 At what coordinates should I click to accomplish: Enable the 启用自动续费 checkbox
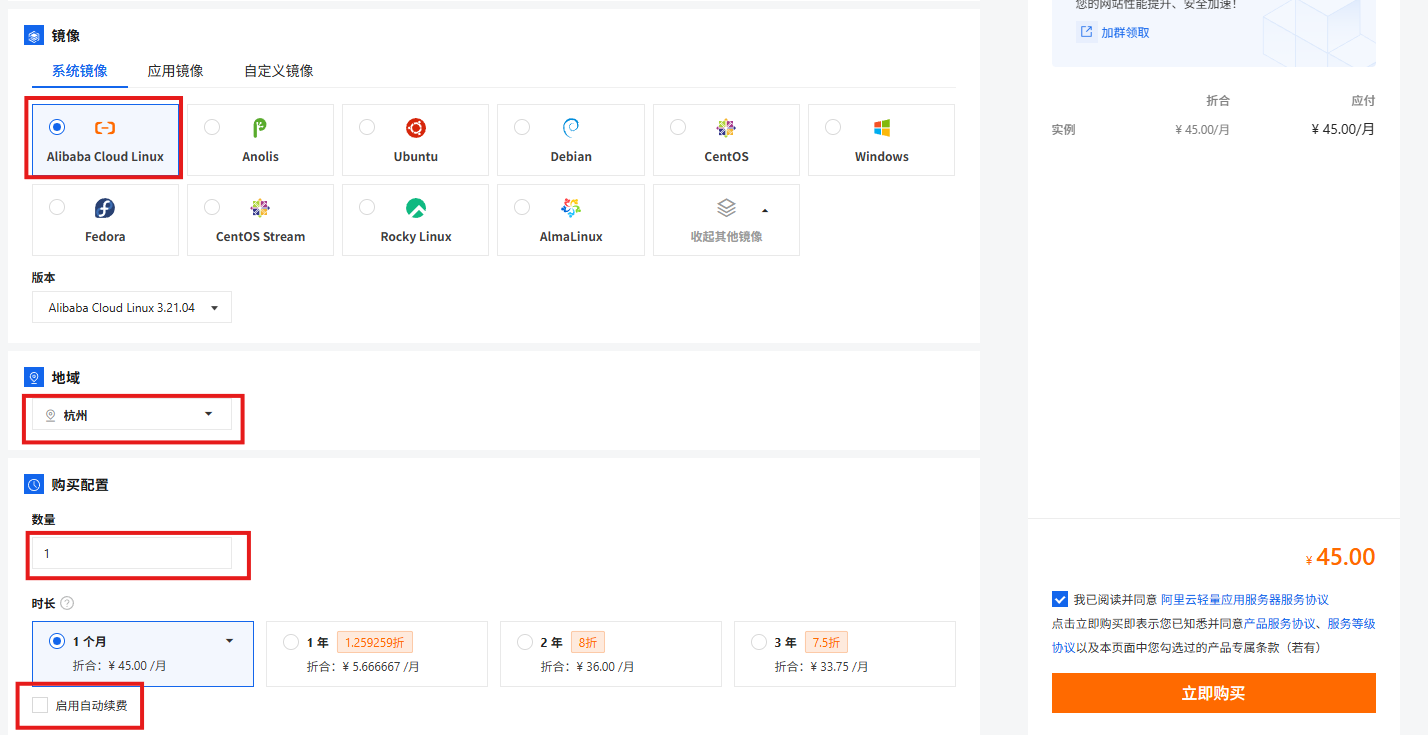tap(40, 705)
